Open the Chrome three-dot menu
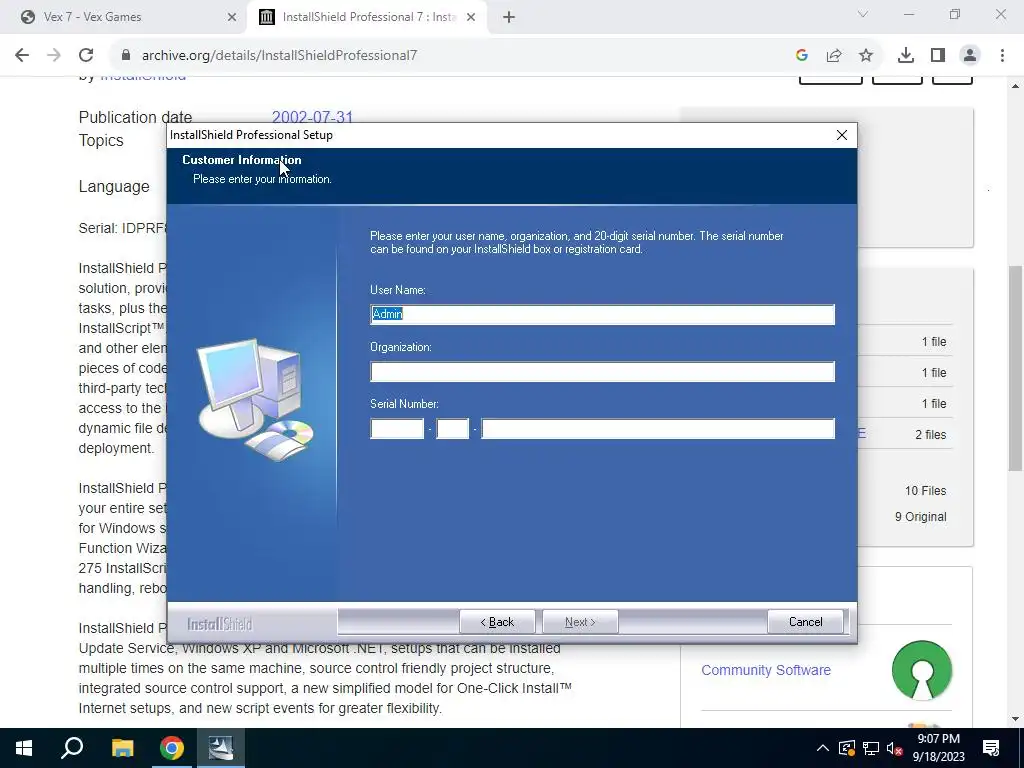This screenshot has width=1024, height=768. point(1002,56)
